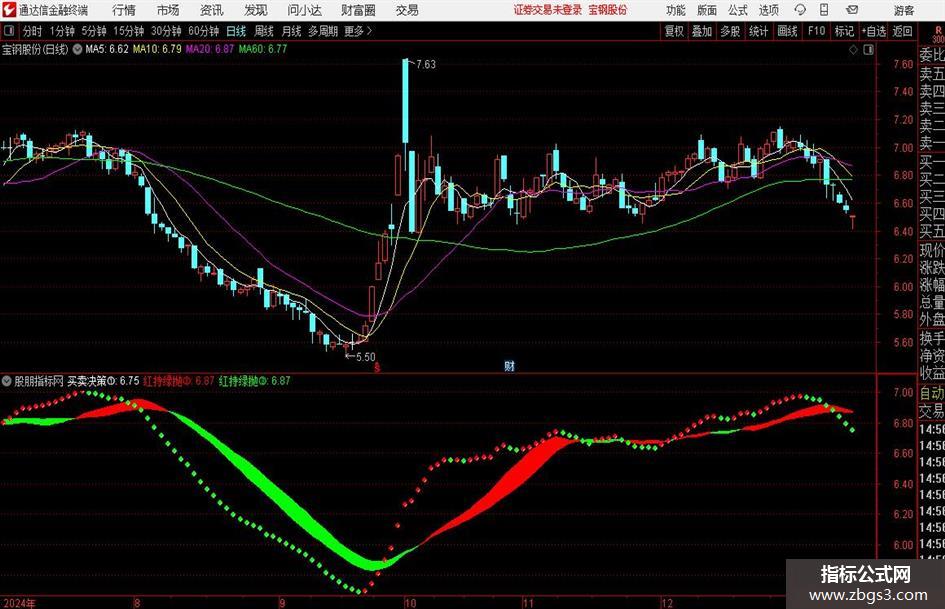Open the mobile phone icon in title bar
The image size is (945, 609).
(824, 10)
